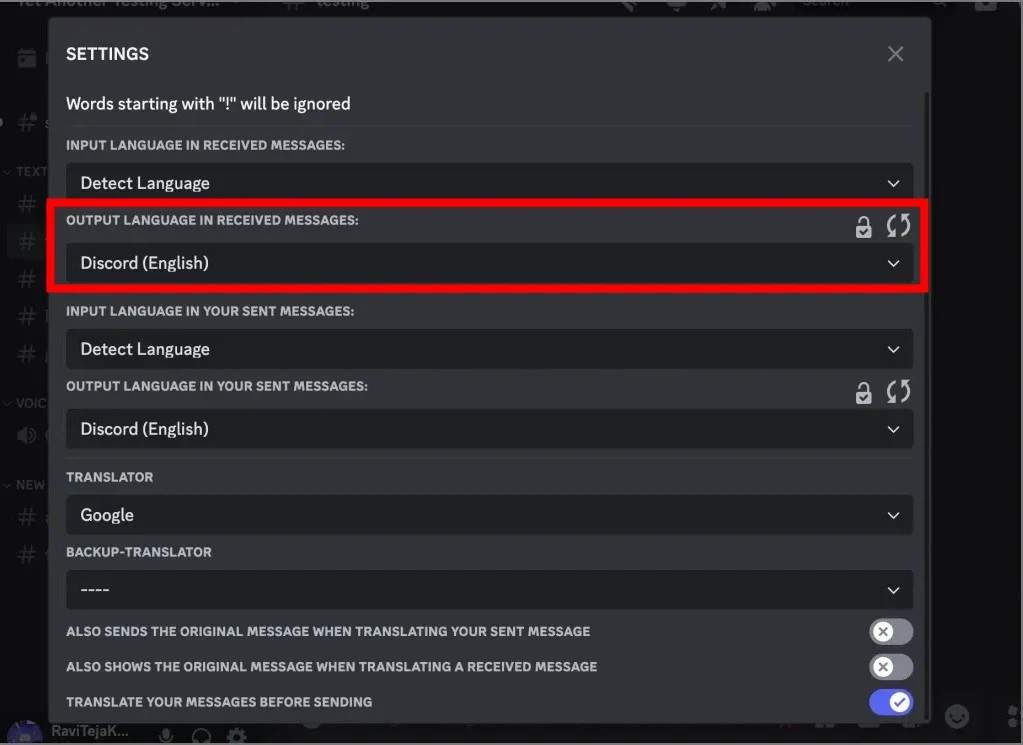
Task: Expand the Backup-Translator dropdown
Action: coord(489,590)
